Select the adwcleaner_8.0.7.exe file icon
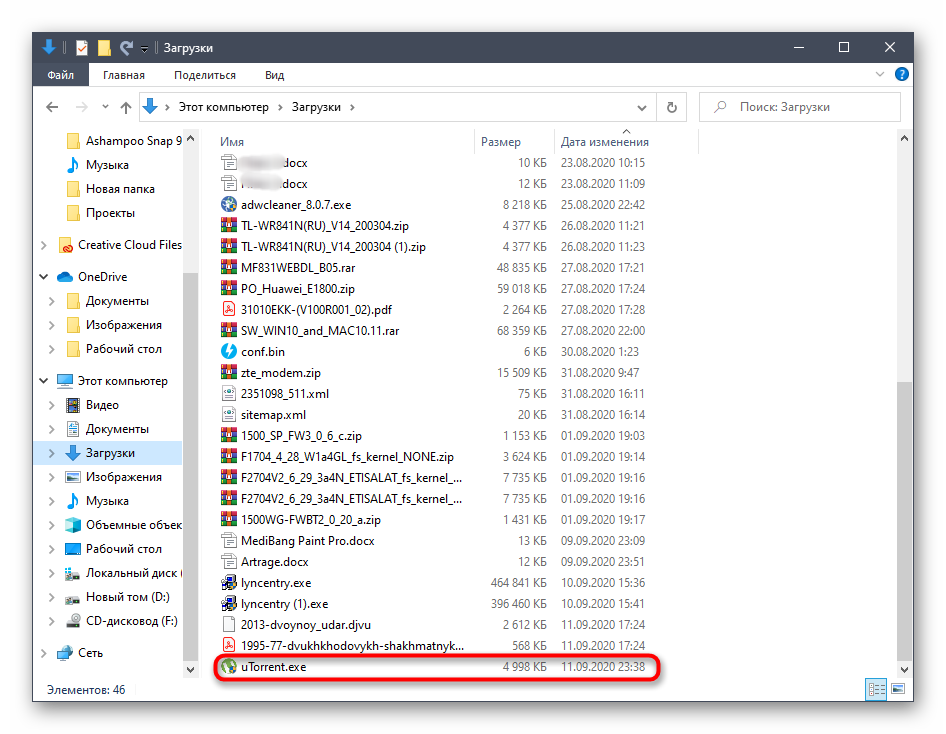946x734 pixels. [229, 204]
